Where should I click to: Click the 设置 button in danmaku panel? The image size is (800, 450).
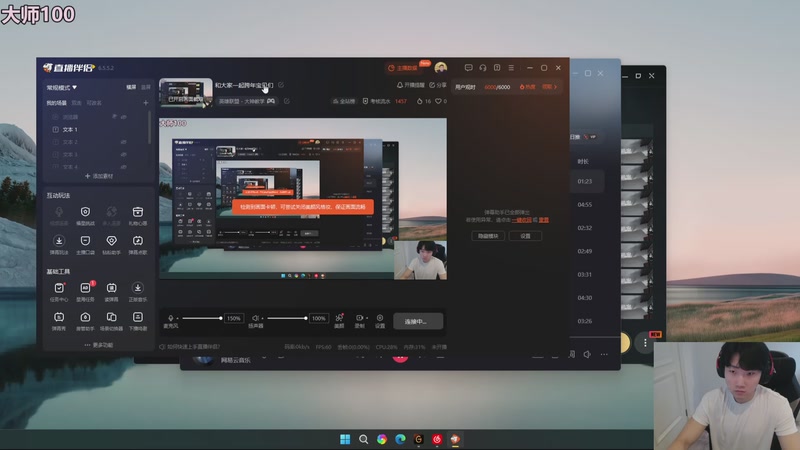[x=525, y=236]
